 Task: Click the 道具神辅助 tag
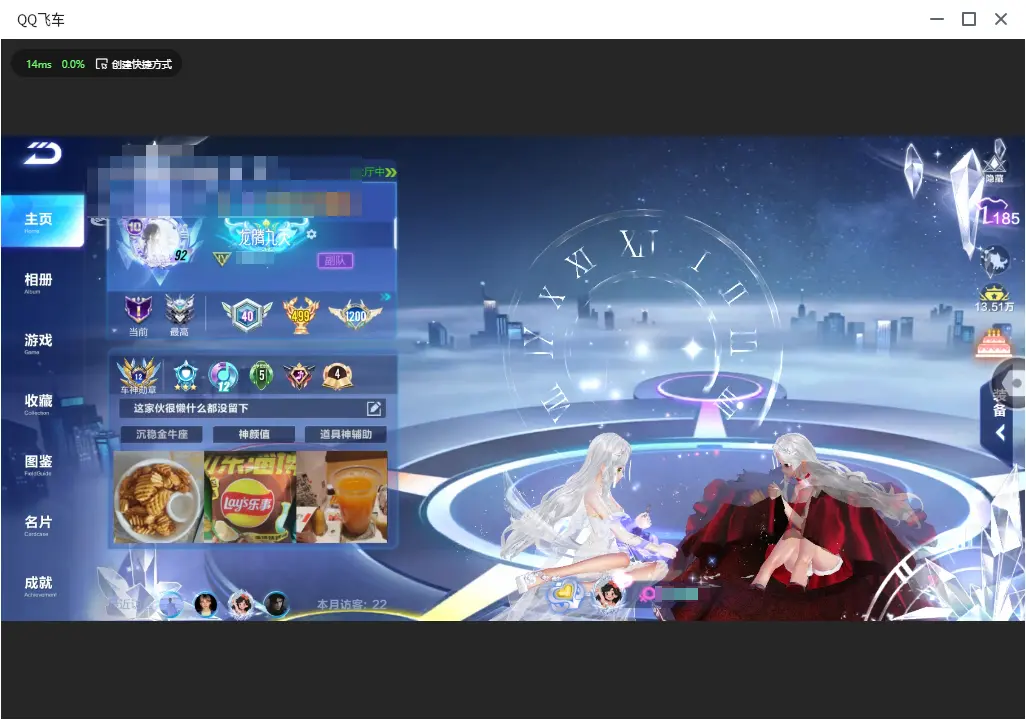pos(345,434)
